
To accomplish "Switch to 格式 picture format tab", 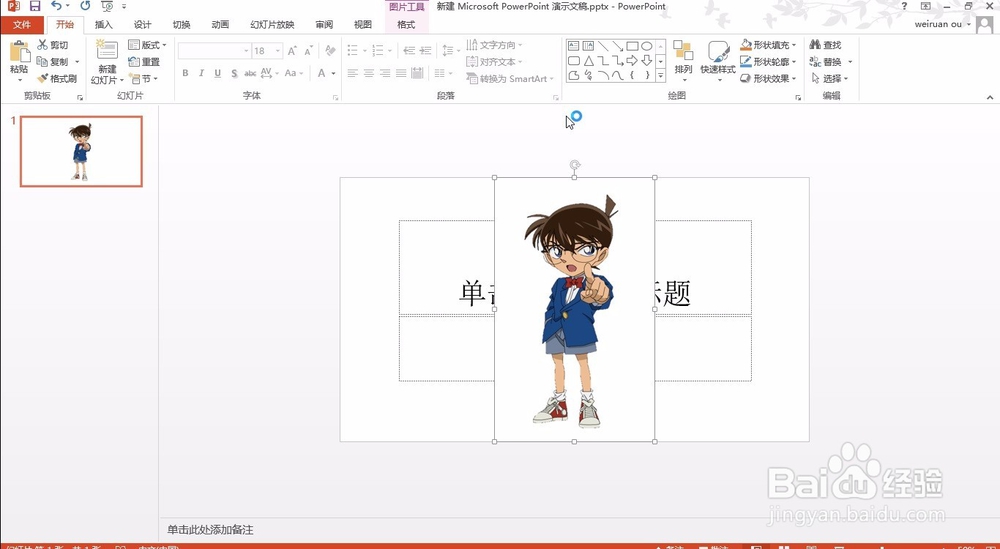I will 406,25.
